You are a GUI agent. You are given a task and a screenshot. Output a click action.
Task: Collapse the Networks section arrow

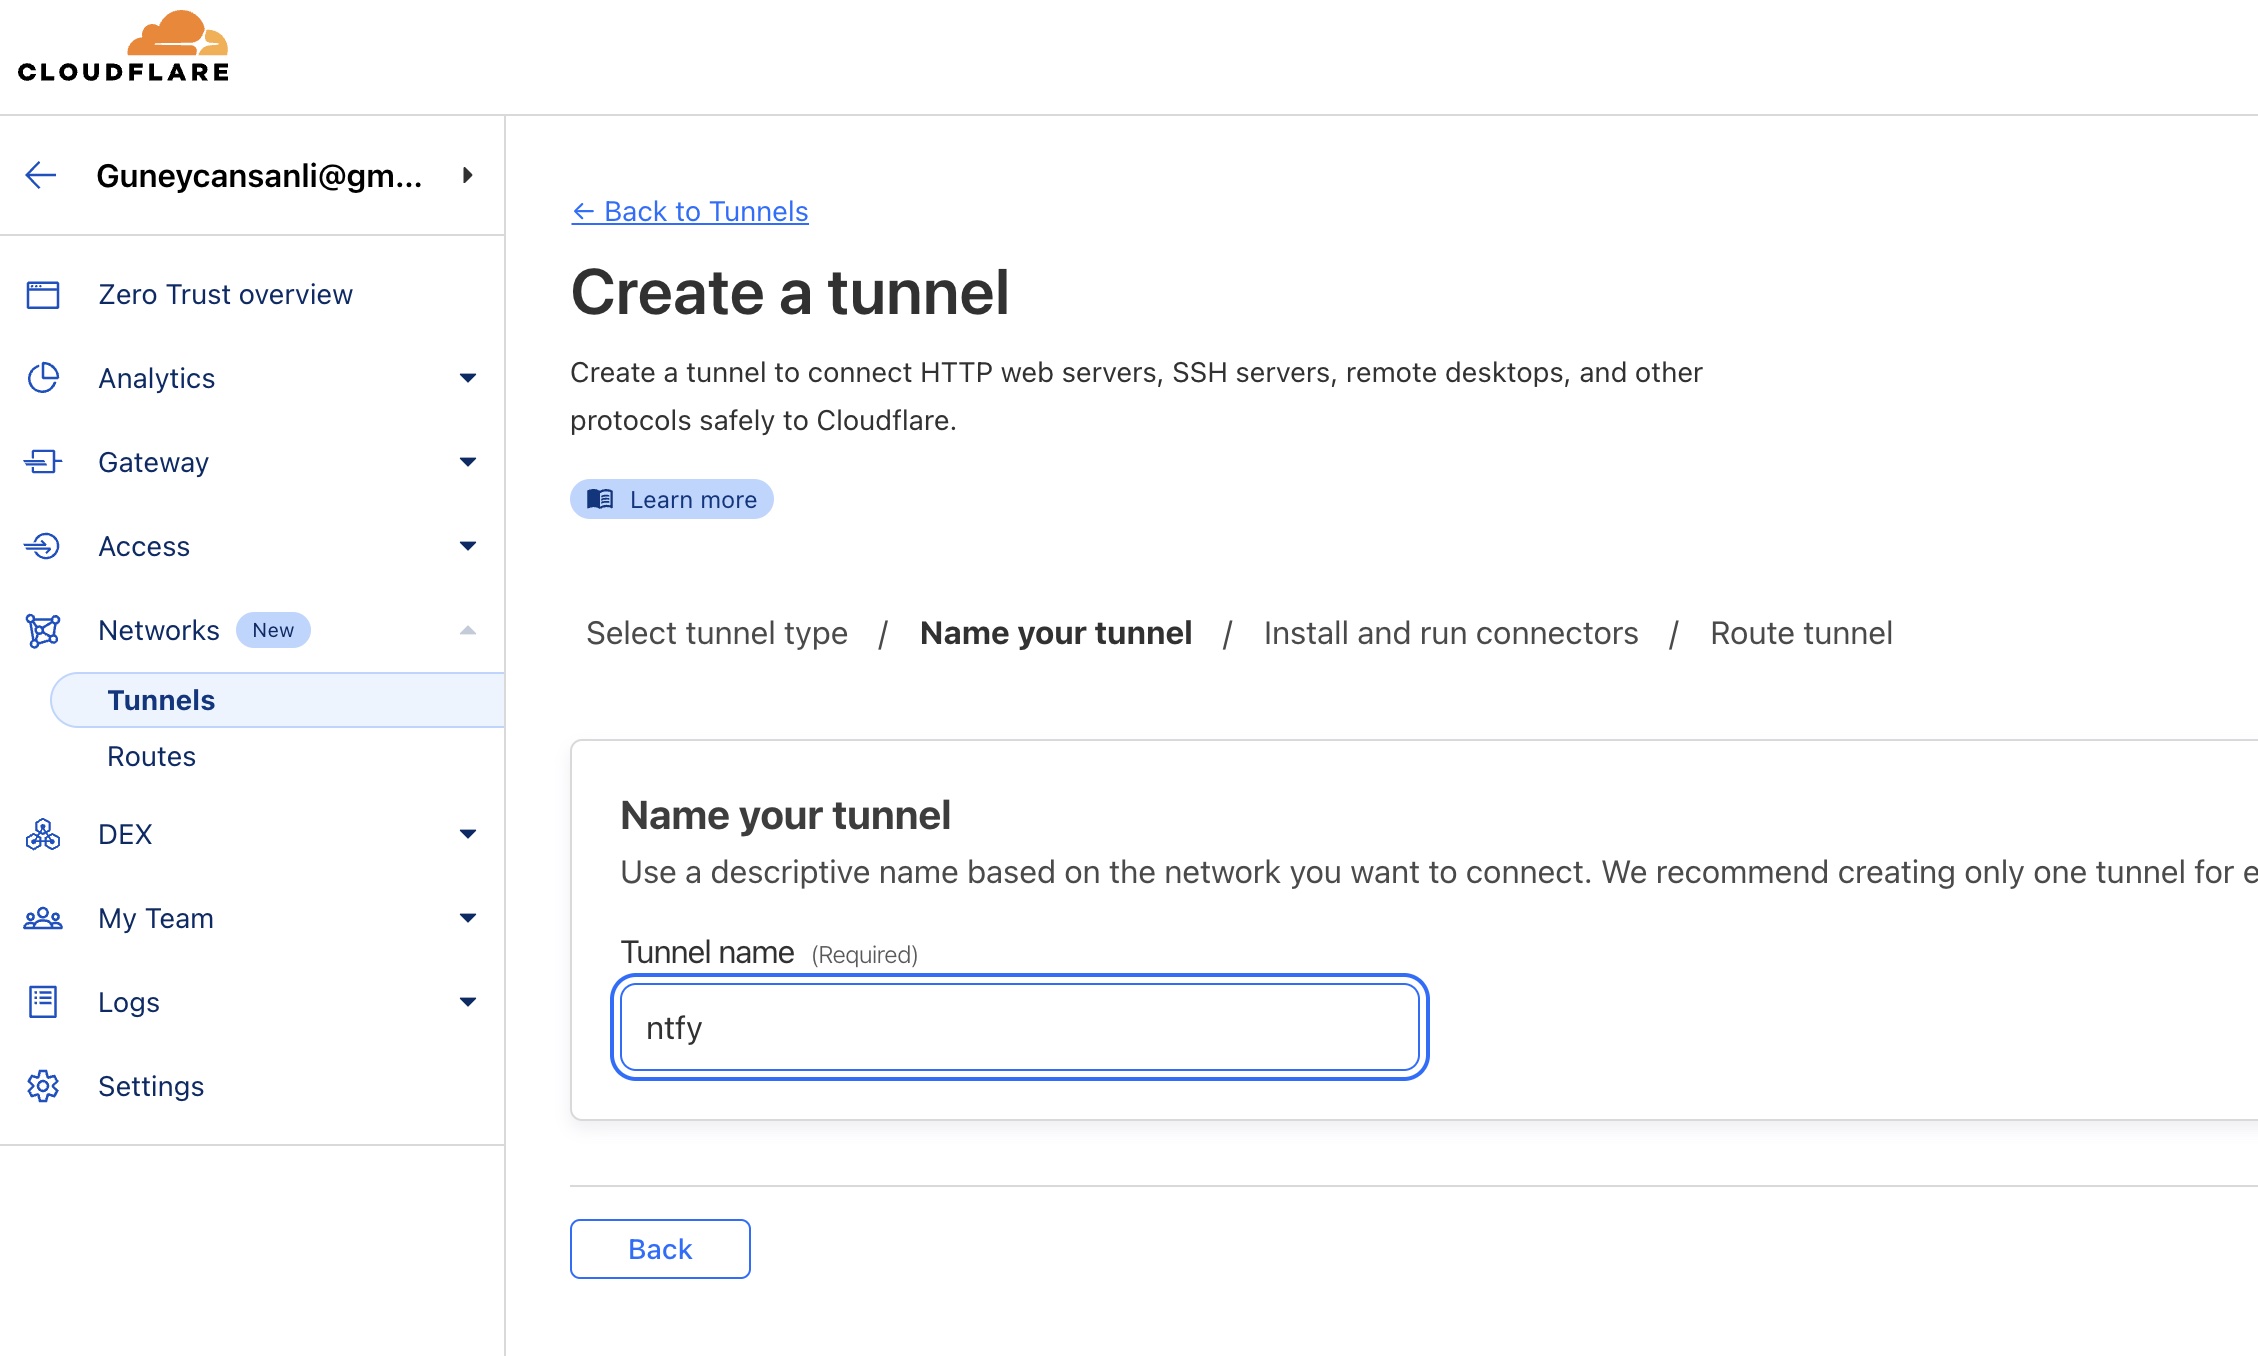click(467, 630)
